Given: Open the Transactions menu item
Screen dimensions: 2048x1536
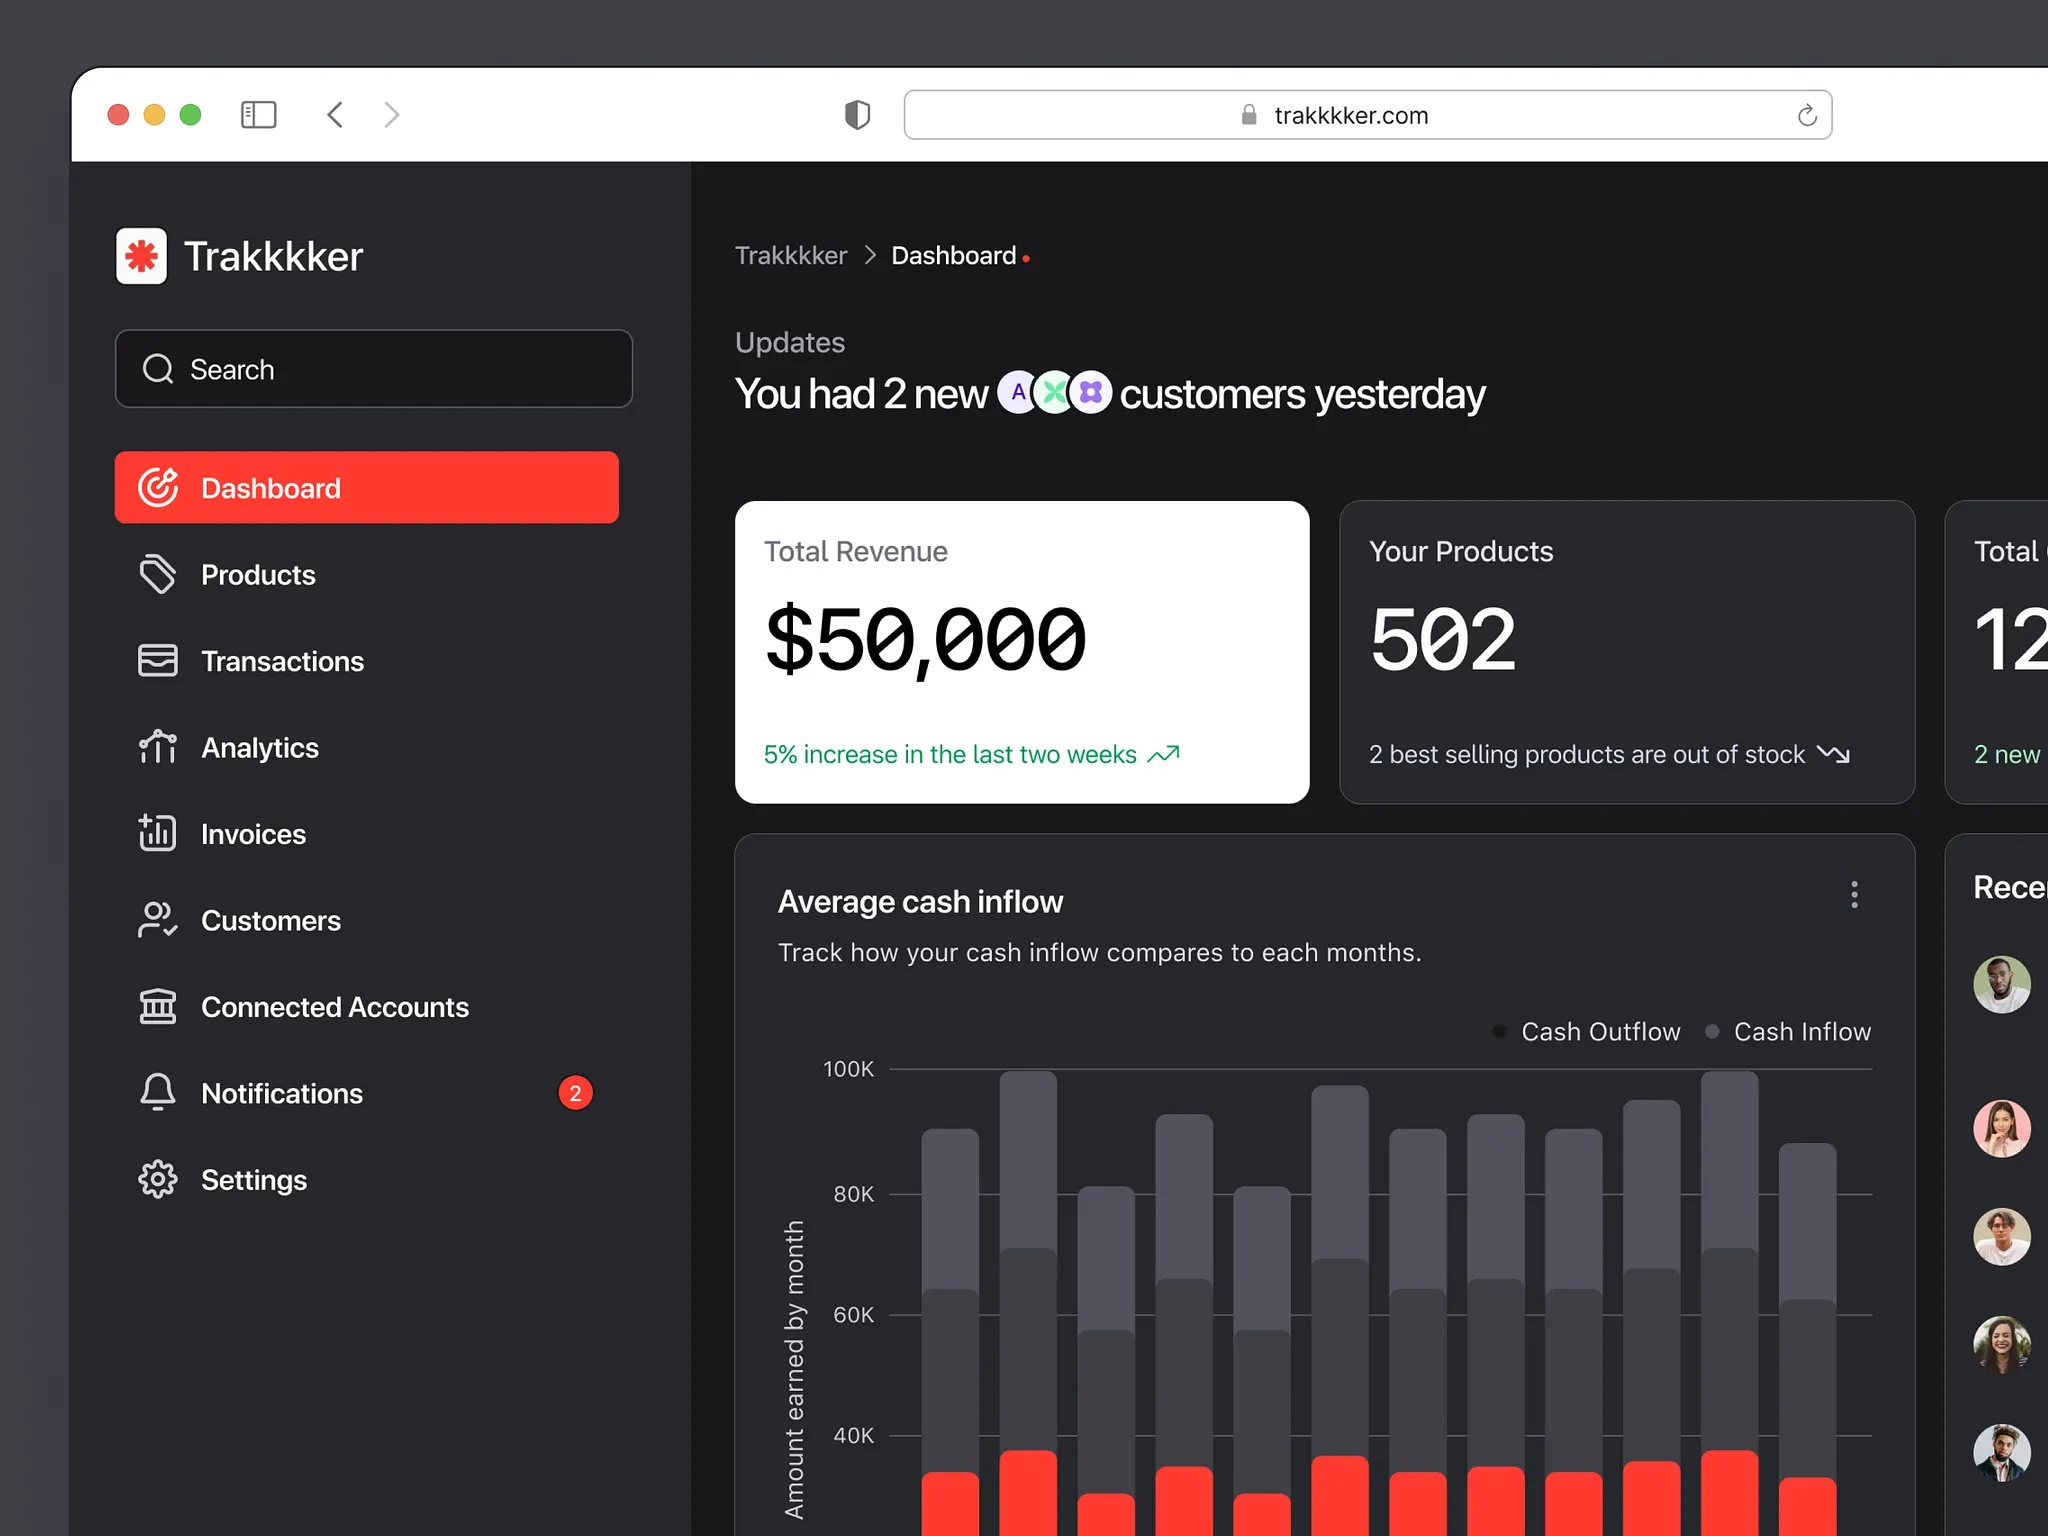Looking at the screenshot, I should 367,661.
